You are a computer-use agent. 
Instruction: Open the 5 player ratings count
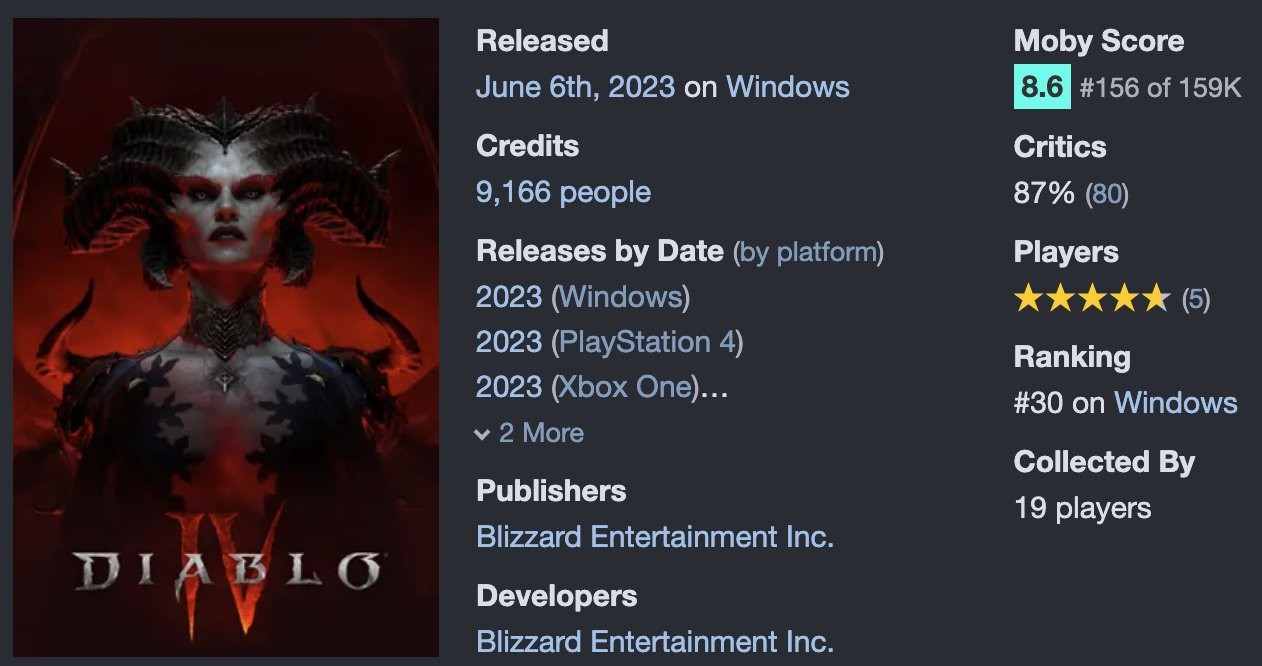1195,299
